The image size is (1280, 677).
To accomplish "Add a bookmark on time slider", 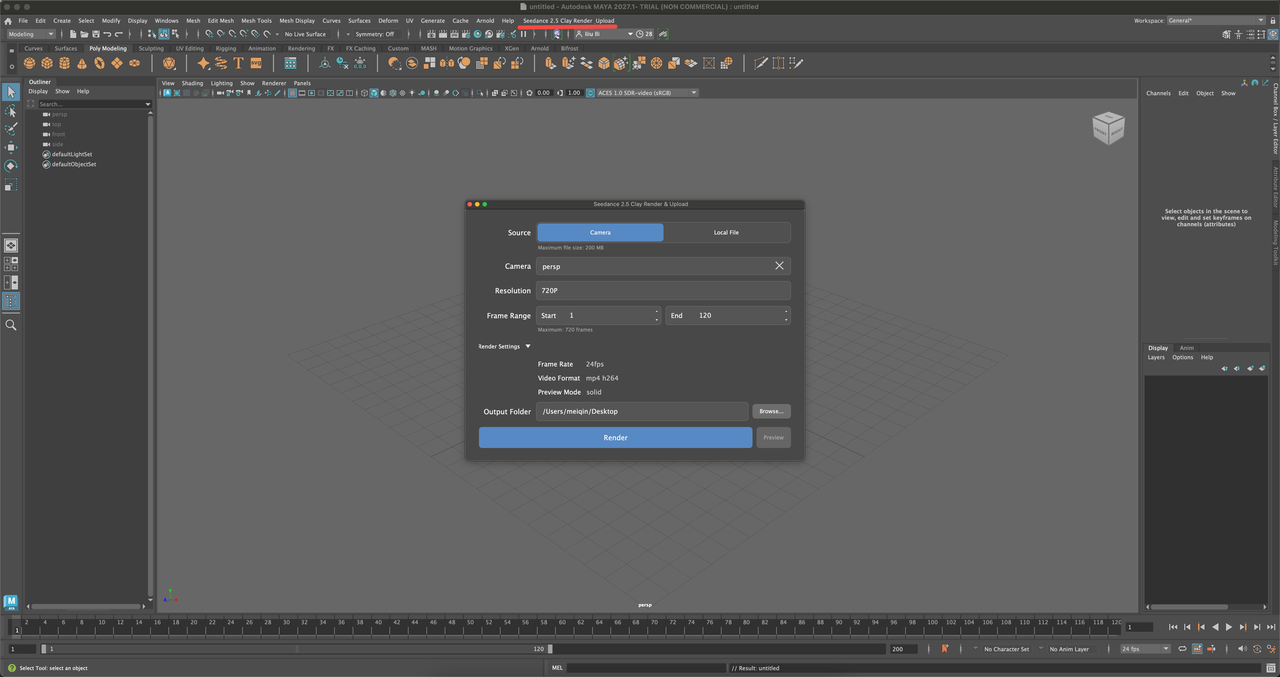I will [945, 649].
